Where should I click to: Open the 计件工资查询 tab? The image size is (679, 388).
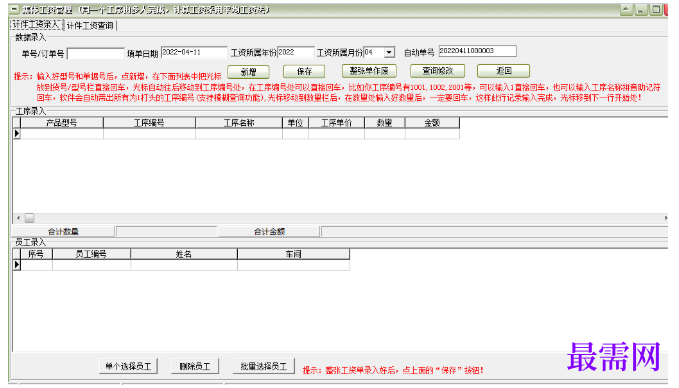pyautogui.click(x=90, y=26)
